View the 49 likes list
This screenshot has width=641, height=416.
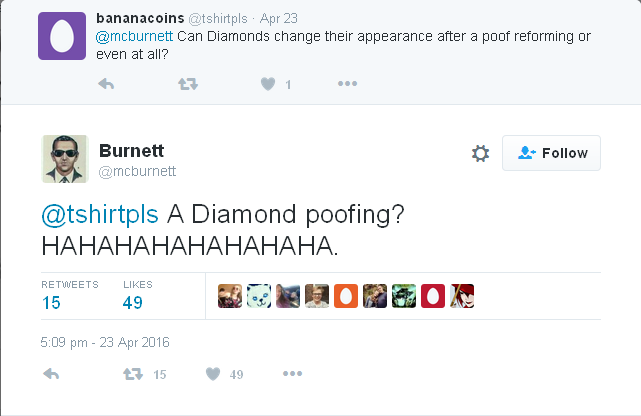click(134, 302)
